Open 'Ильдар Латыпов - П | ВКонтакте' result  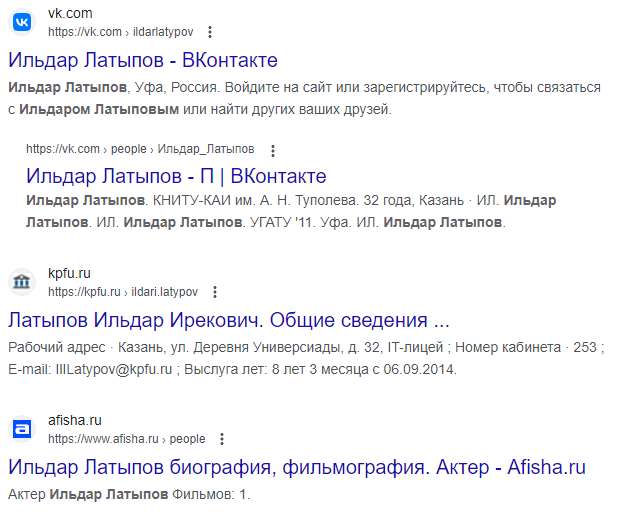click(x=176, y=176)
